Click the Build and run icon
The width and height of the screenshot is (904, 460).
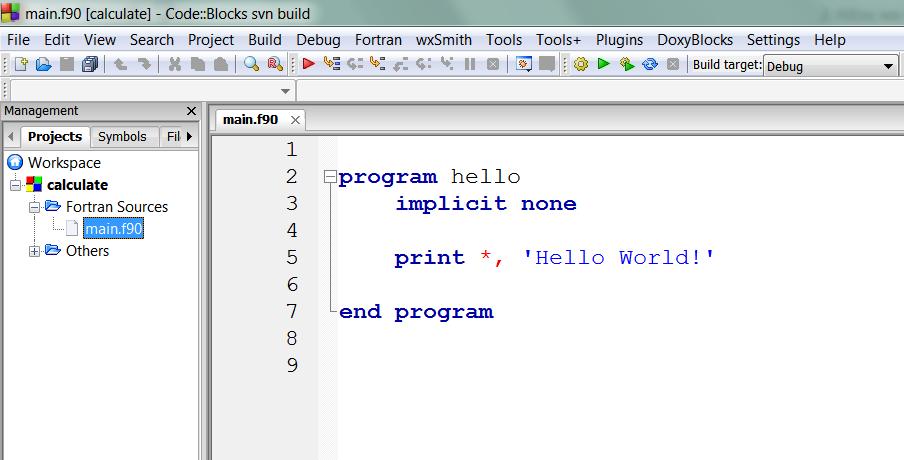[627, 64]
